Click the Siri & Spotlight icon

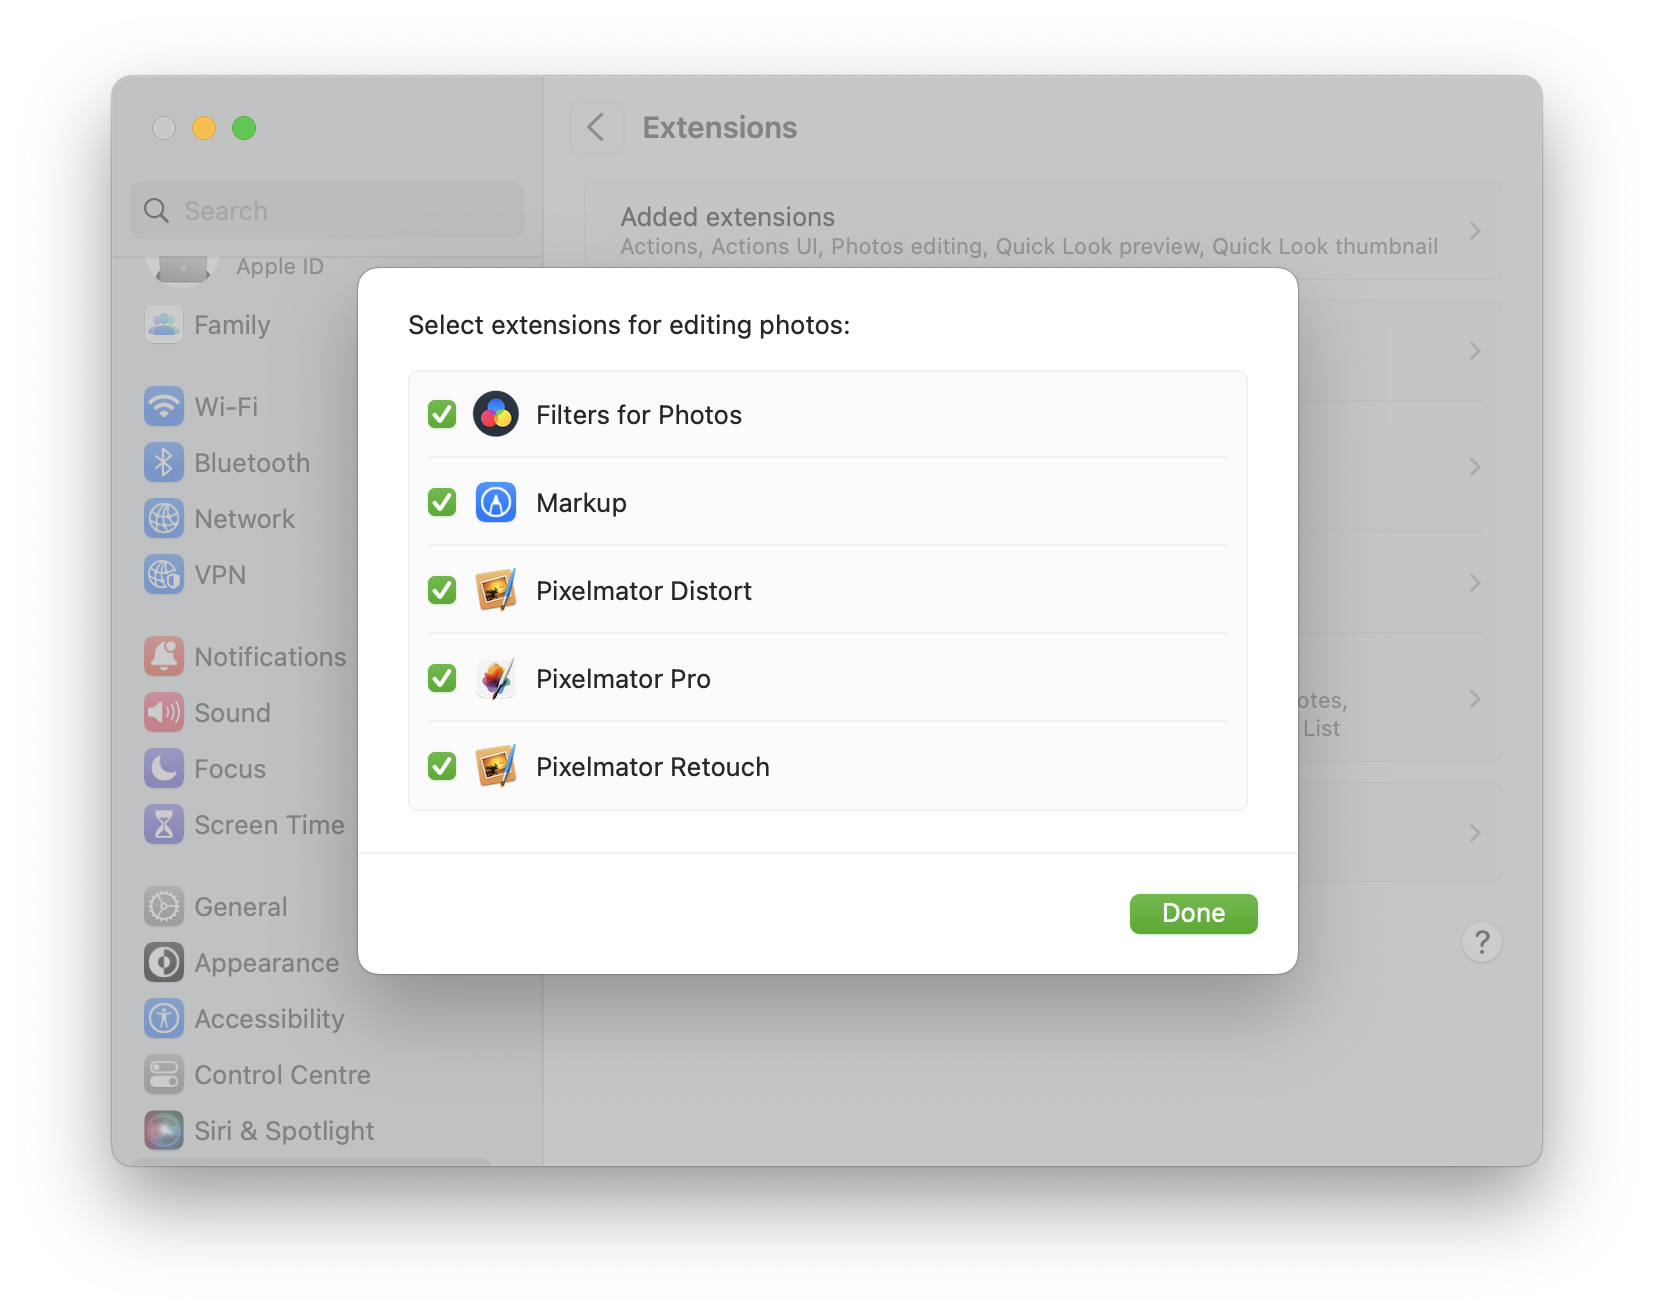click(164, 1131)
